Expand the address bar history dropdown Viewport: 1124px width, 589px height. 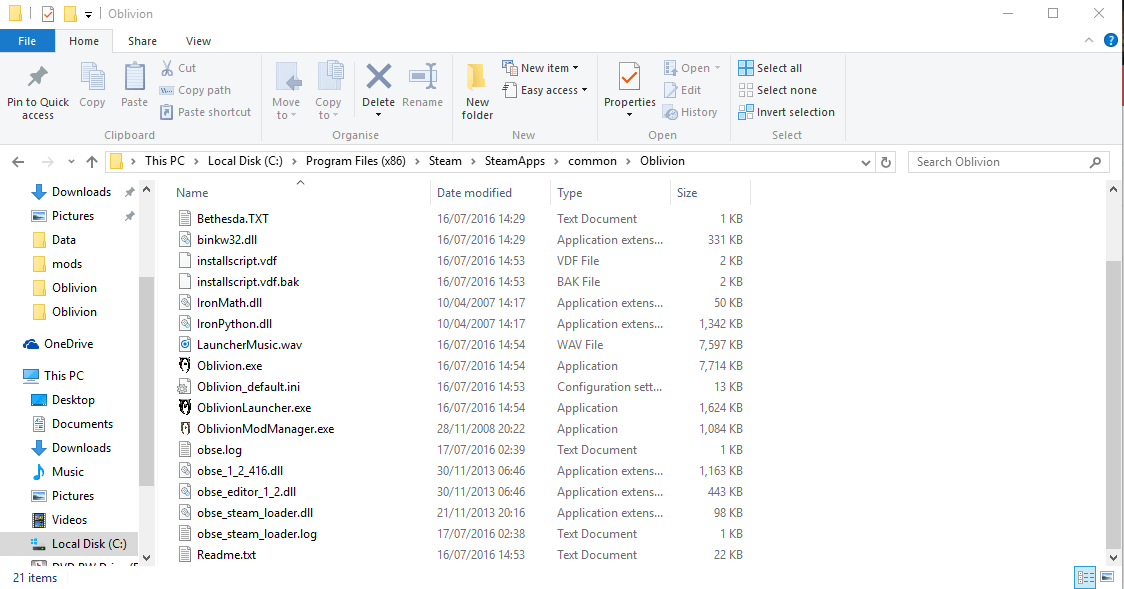tap(865, 163)
